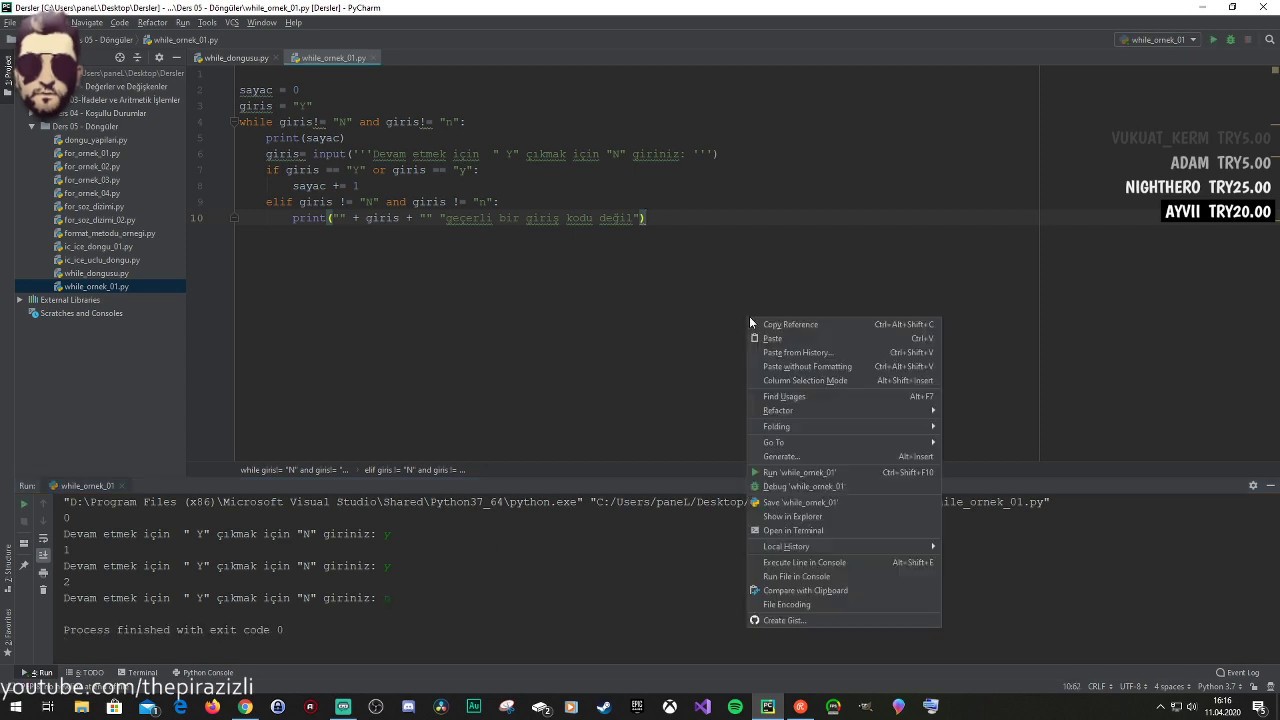The width and height of the screenshot is (1280, 720).
Task: Expand Local History submenu in context menu
Action: pyautogui.click(x=844, y=546)
